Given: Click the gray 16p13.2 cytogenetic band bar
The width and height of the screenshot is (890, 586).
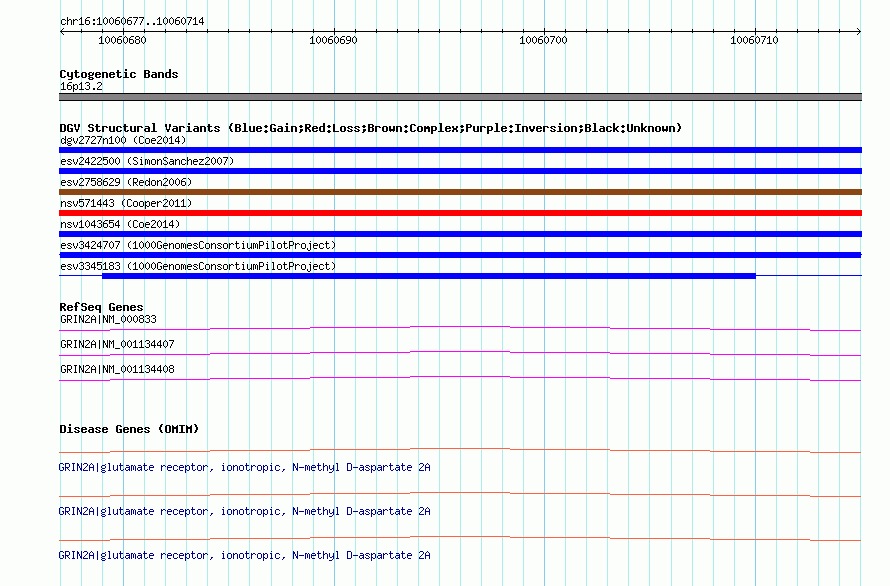Looking at the screenshot, I should pyautogui.click(x=460, y=97).
